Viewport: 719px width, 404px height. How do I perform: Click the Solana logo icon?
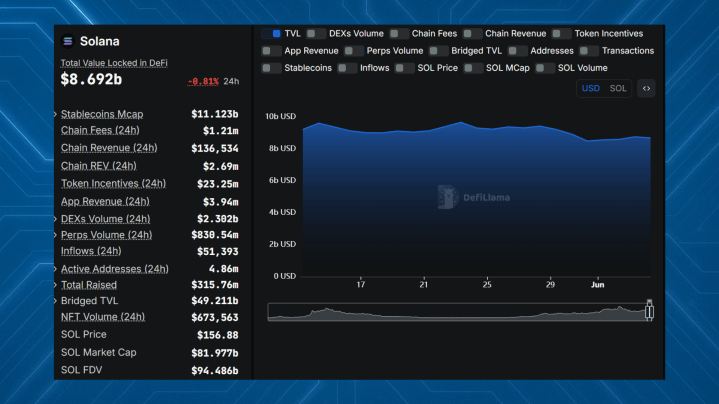click(x=68, y=41)
